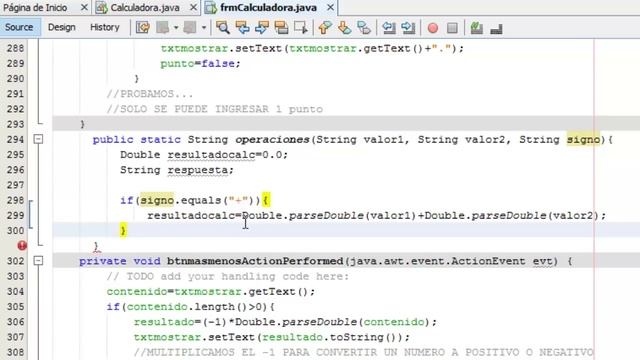Click Shift Line Right icon
The height and width of the screenshot is (360, 640).
pyautogui.click(x=408, y=28)
